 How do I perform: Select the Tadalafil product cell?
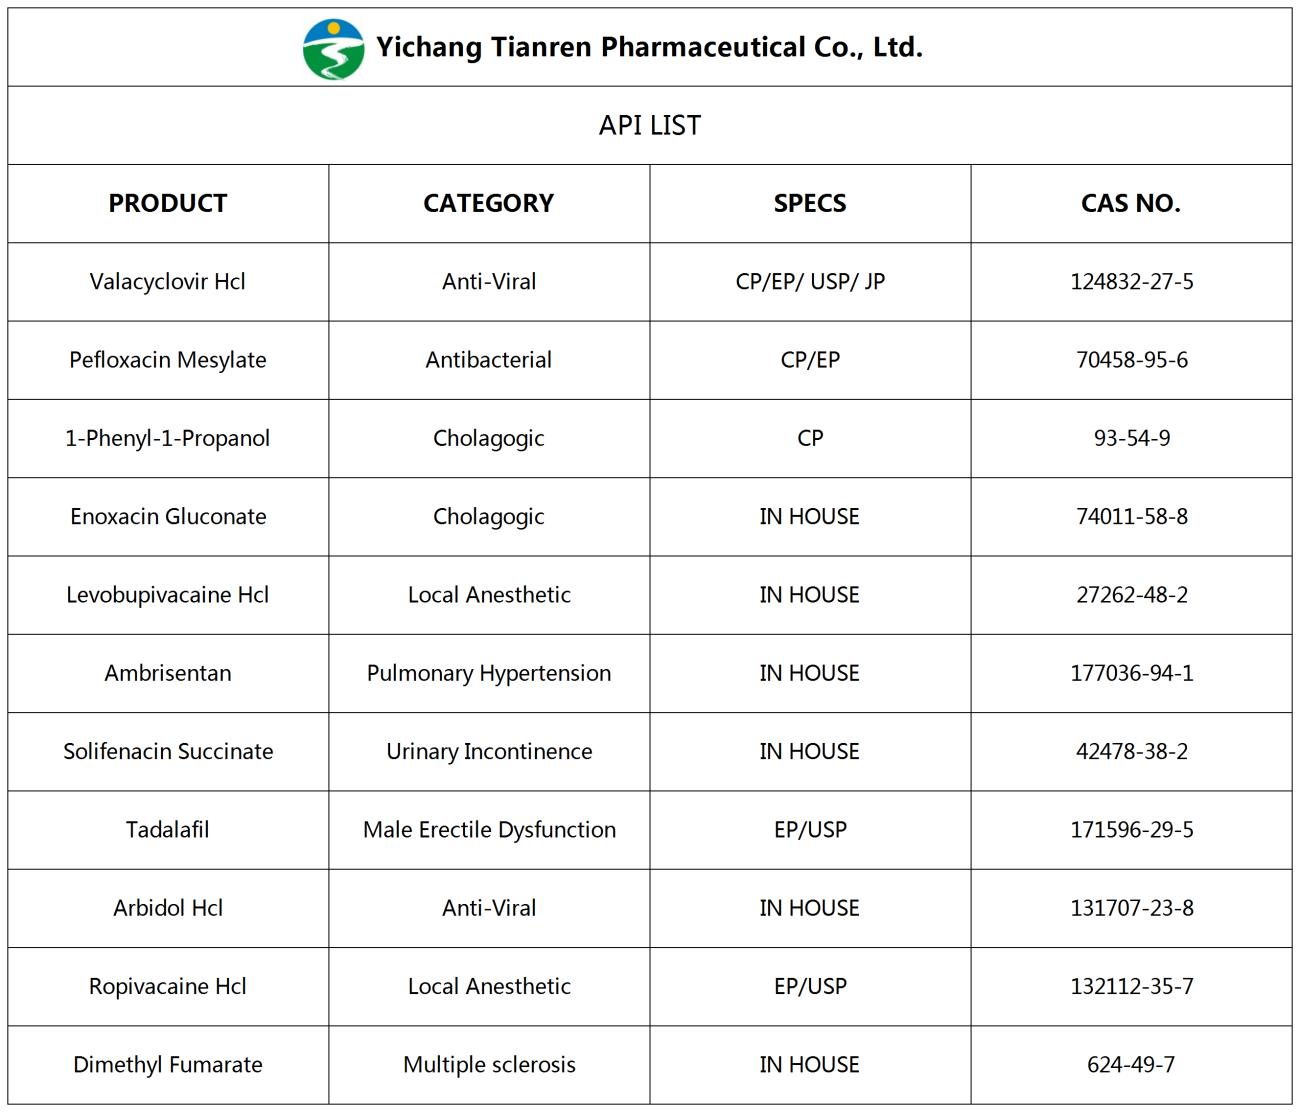(x=168, y=830)
